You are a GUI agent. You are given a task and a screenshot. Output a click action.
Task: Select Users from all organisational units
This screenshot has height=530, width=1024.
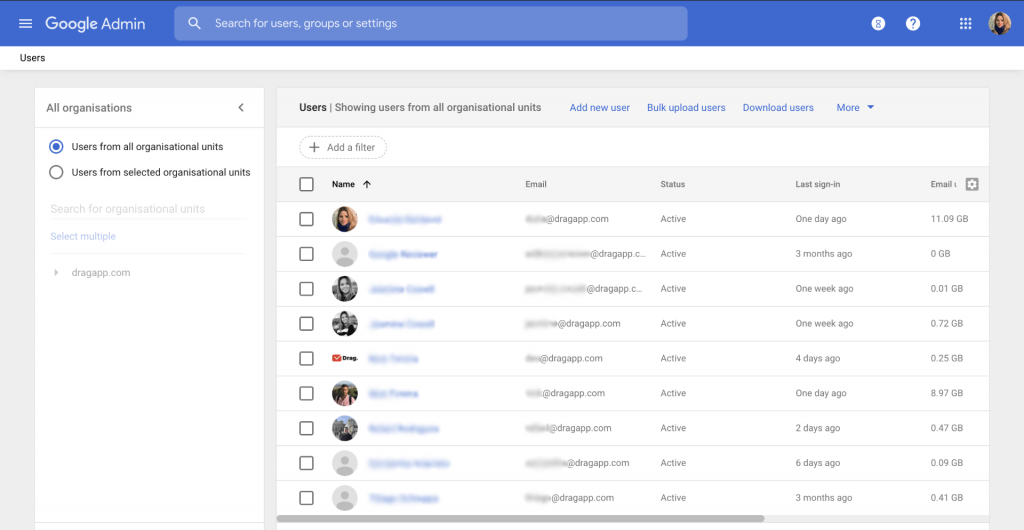pos(56,147)
